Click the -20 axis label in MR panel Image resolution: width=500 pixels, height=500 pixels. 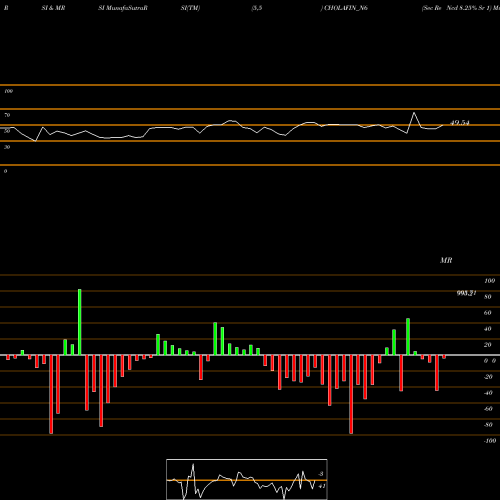488,377
